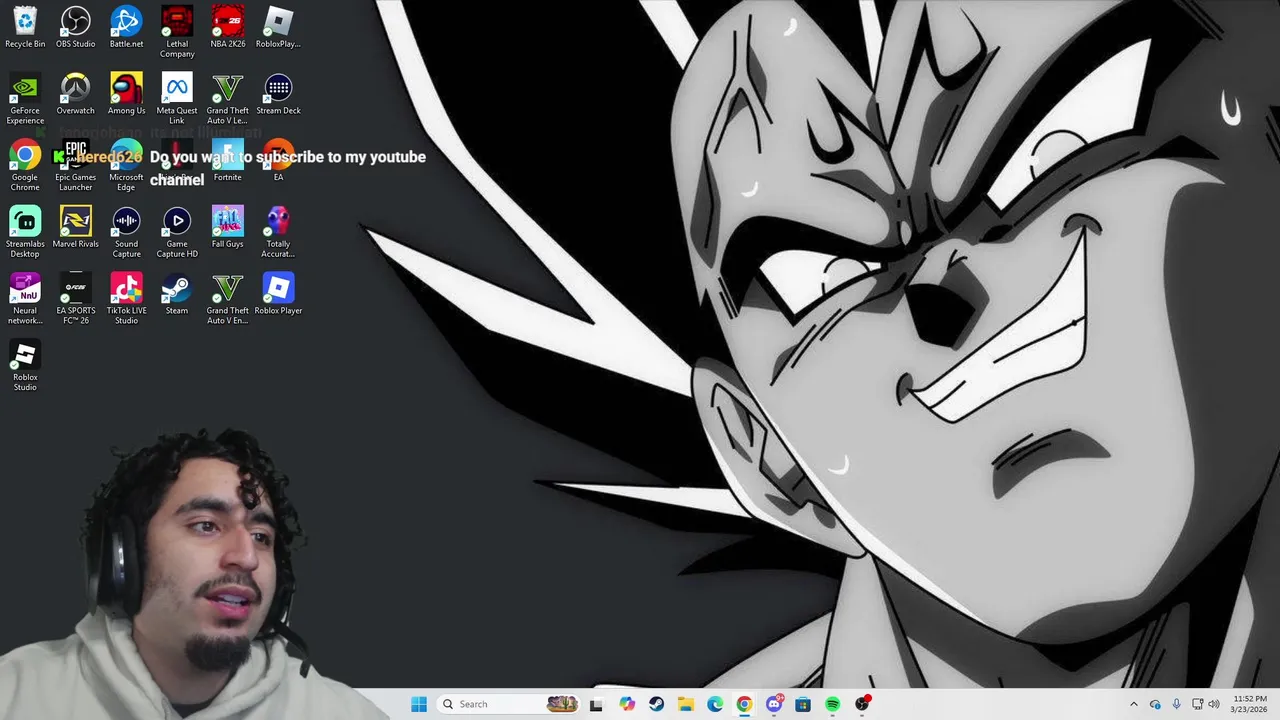Screen dimensions: 1280x720
Task: Open Task View on the taskbar
Action: [x=597, y=704]
